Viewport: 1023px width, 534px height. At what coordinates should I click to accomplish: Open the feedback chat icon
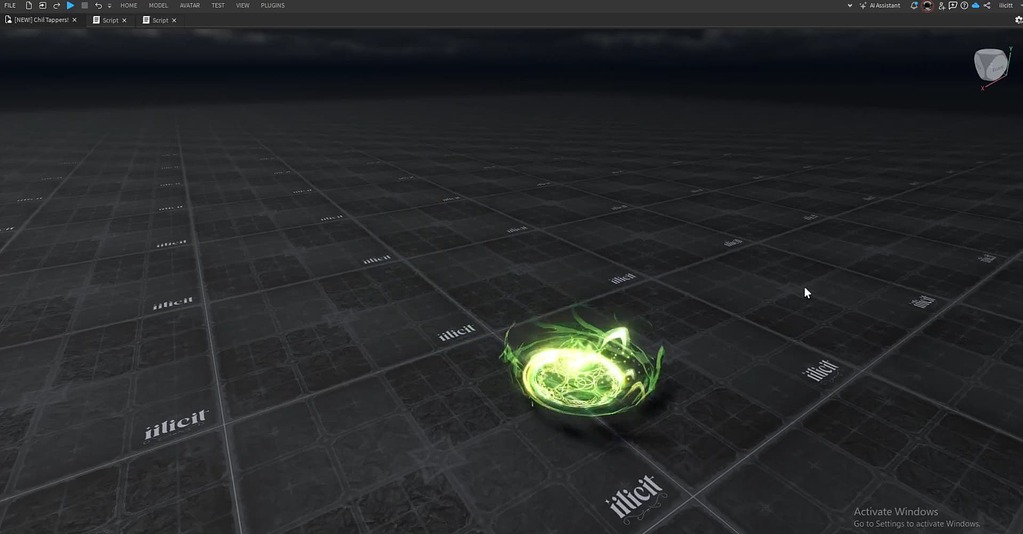(x=953, y=5)
